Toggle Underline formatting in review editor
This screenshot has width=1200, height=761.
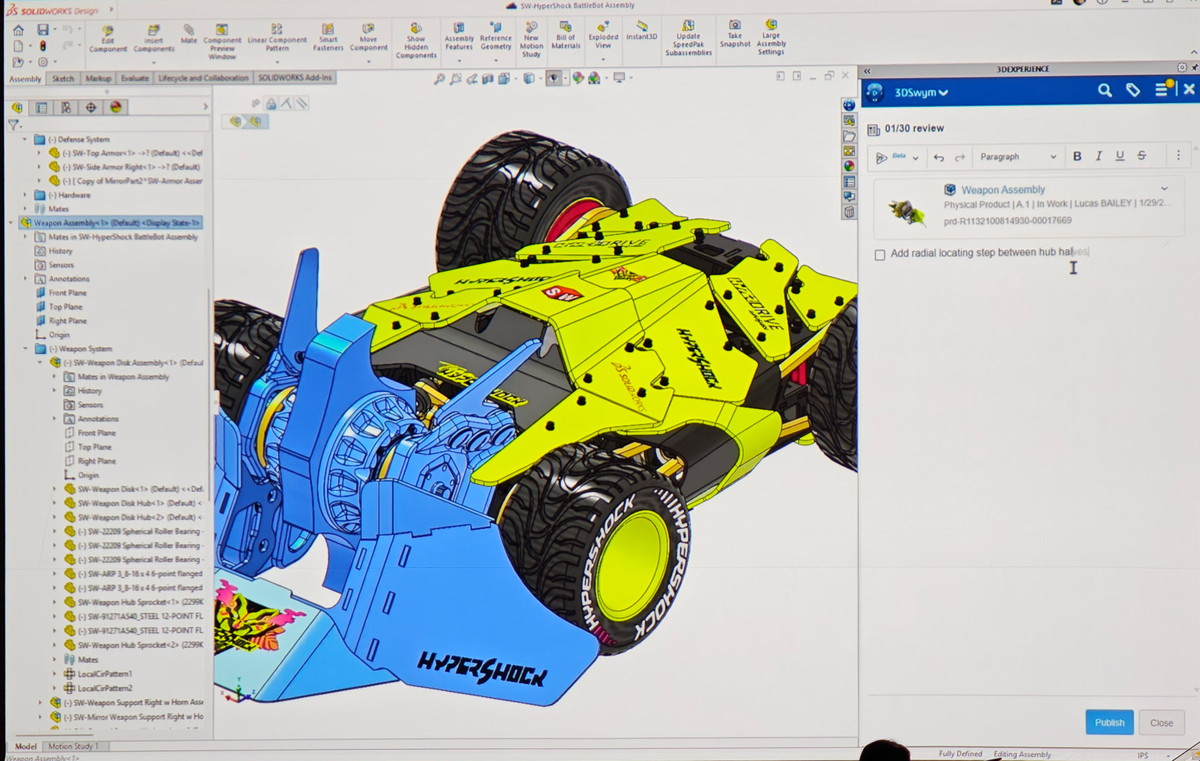point(1120,156)
